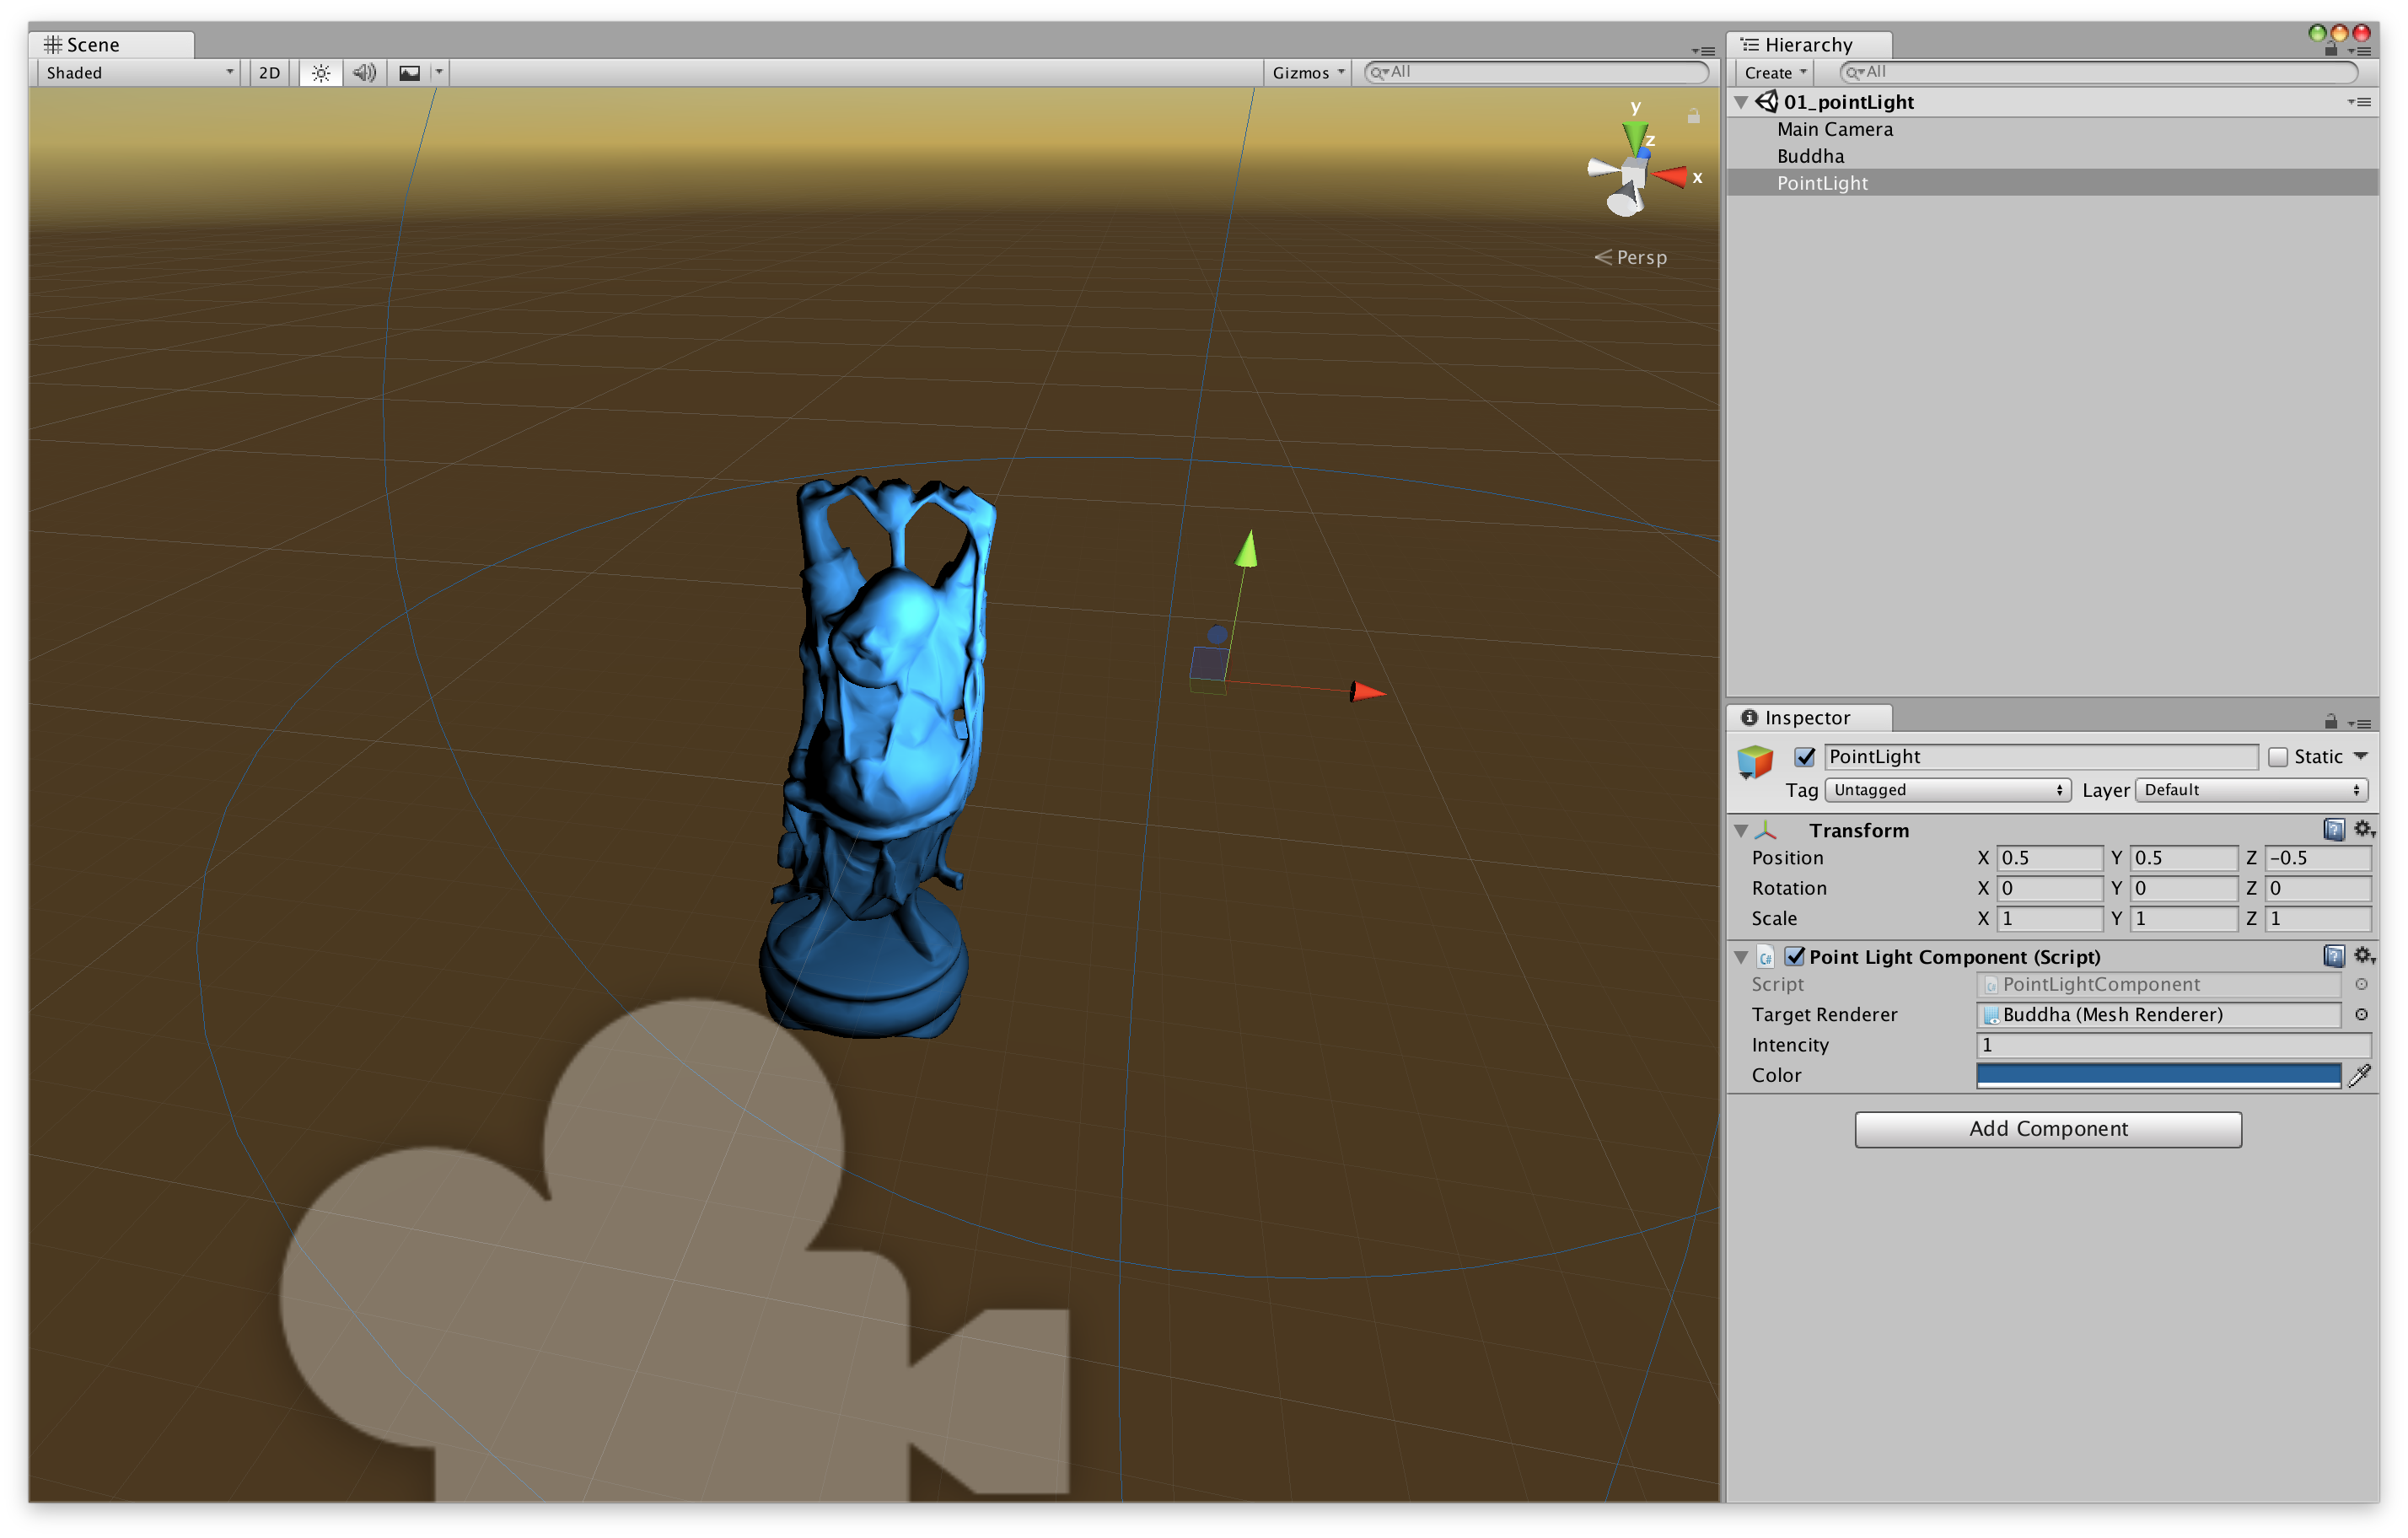Screen dimensions: 2408x1538
Task: Click the help icon on Point Light Component
Action: 2333,956
